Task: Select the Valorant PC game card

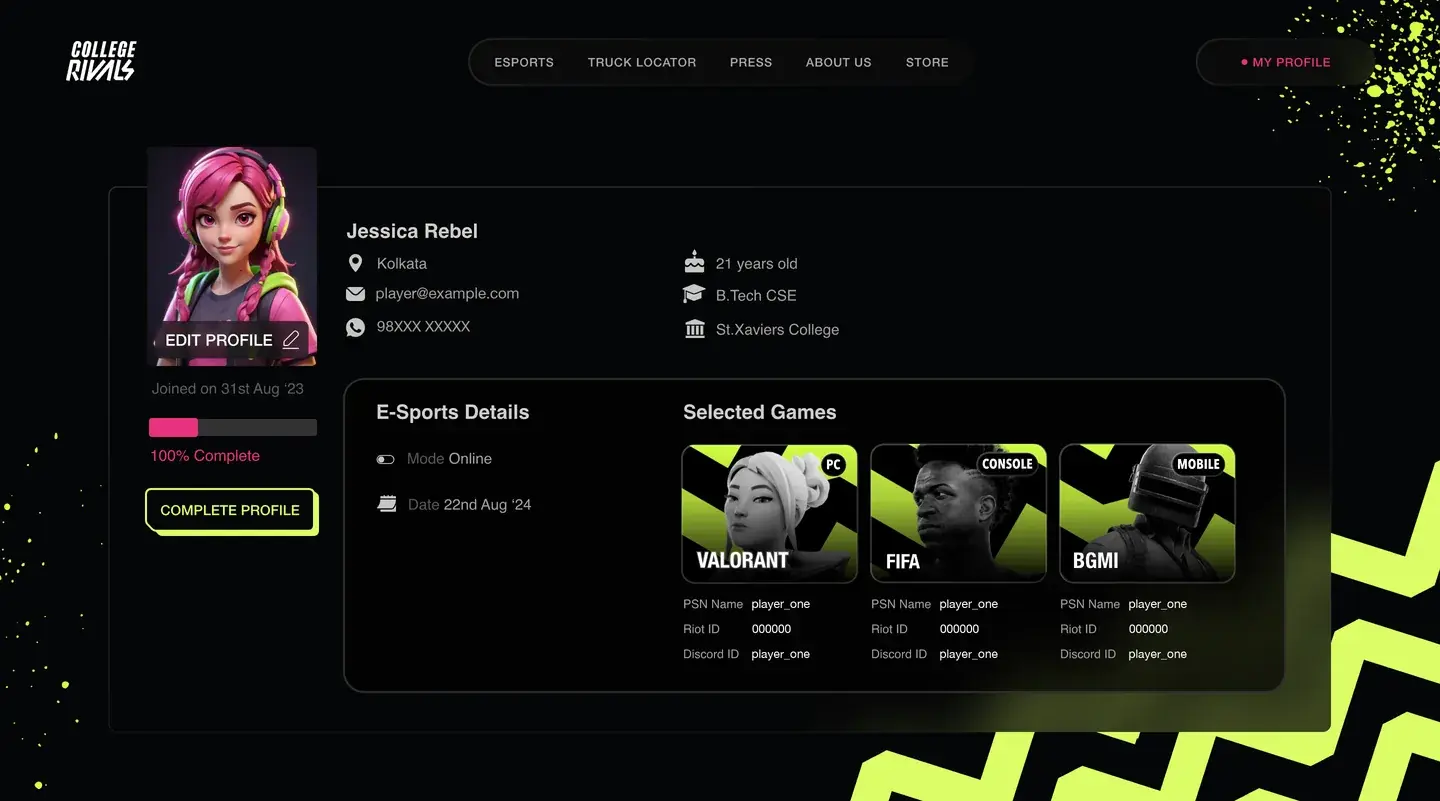Action: (x=769, y=514)
